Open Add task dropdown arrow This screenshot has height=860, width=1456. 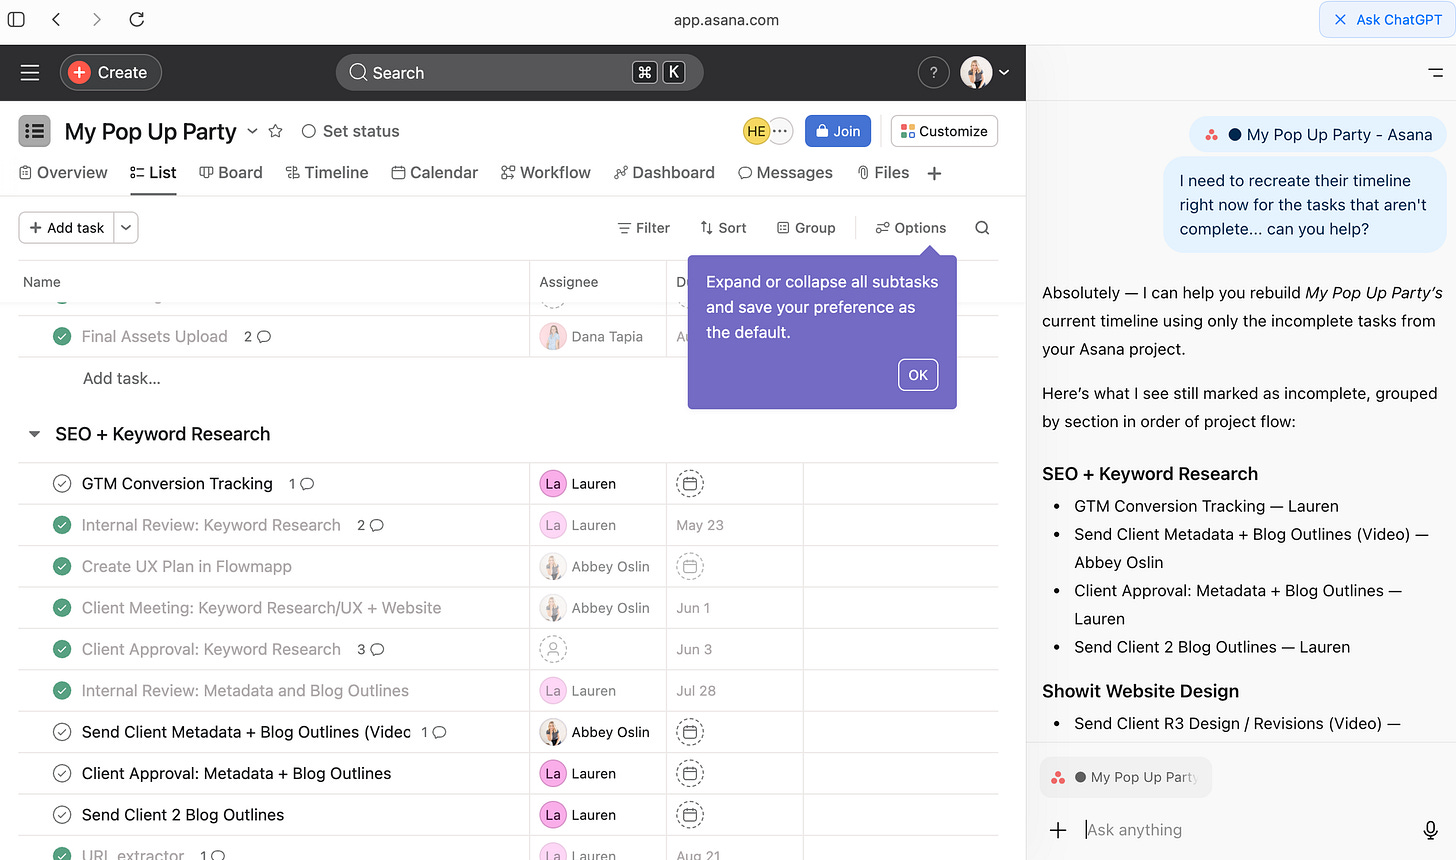point(126,228)
